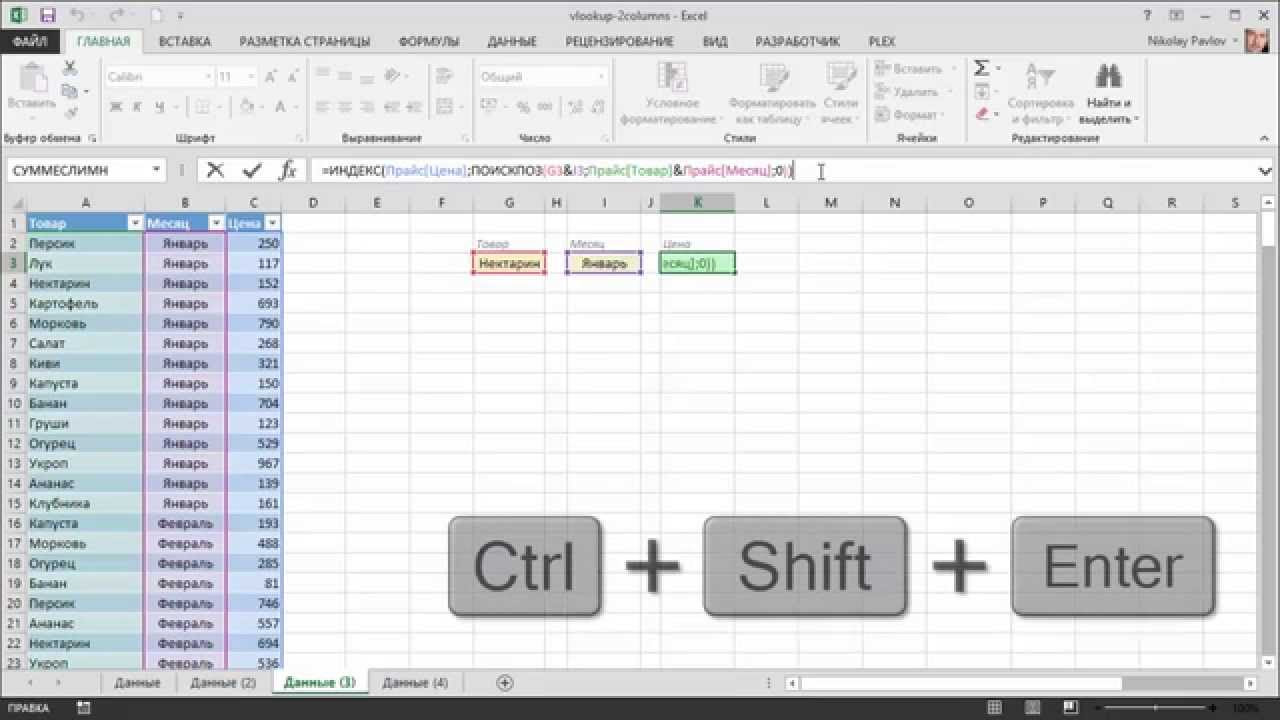
Task: Select the Данные (4) sheet tab
Action: click(415, 683)
